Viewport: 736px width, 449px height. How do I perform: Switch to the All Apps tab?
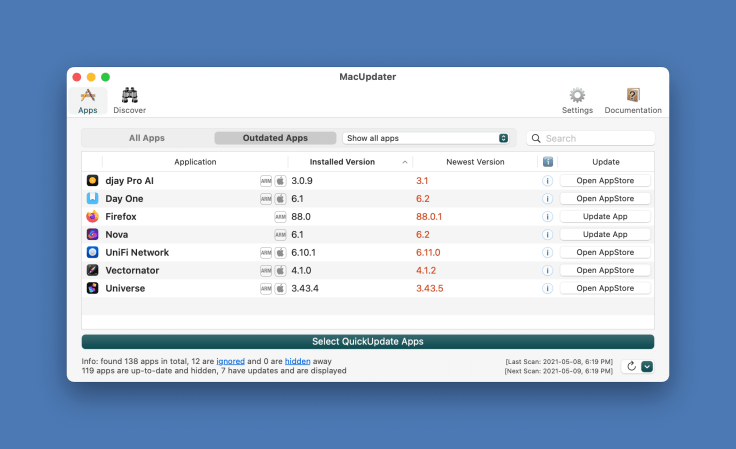coord(147,138)
